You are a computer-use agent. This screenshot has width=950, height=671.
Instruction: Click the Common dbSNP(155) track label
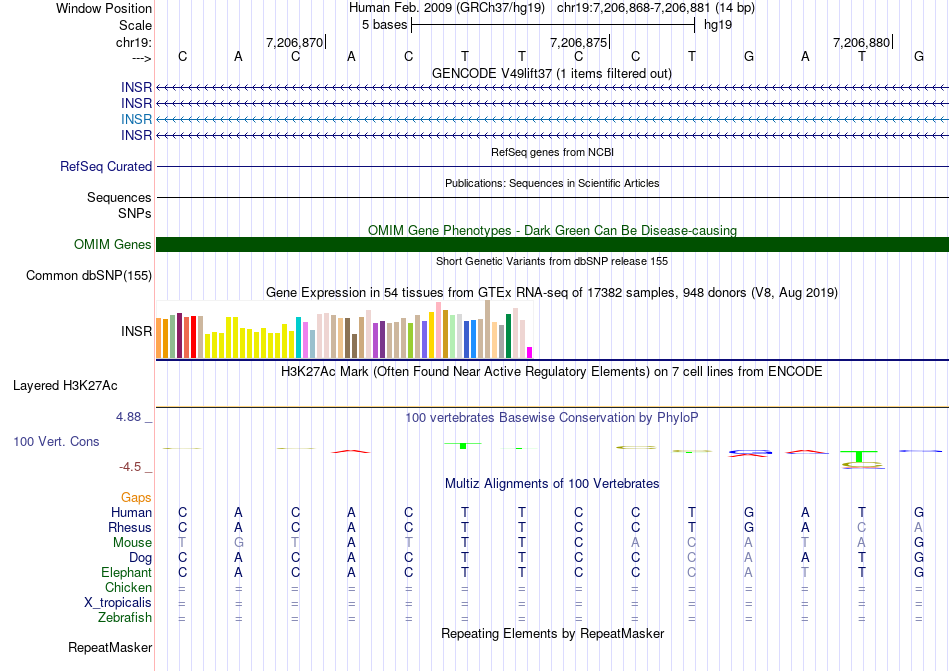[x=88, y=276]
